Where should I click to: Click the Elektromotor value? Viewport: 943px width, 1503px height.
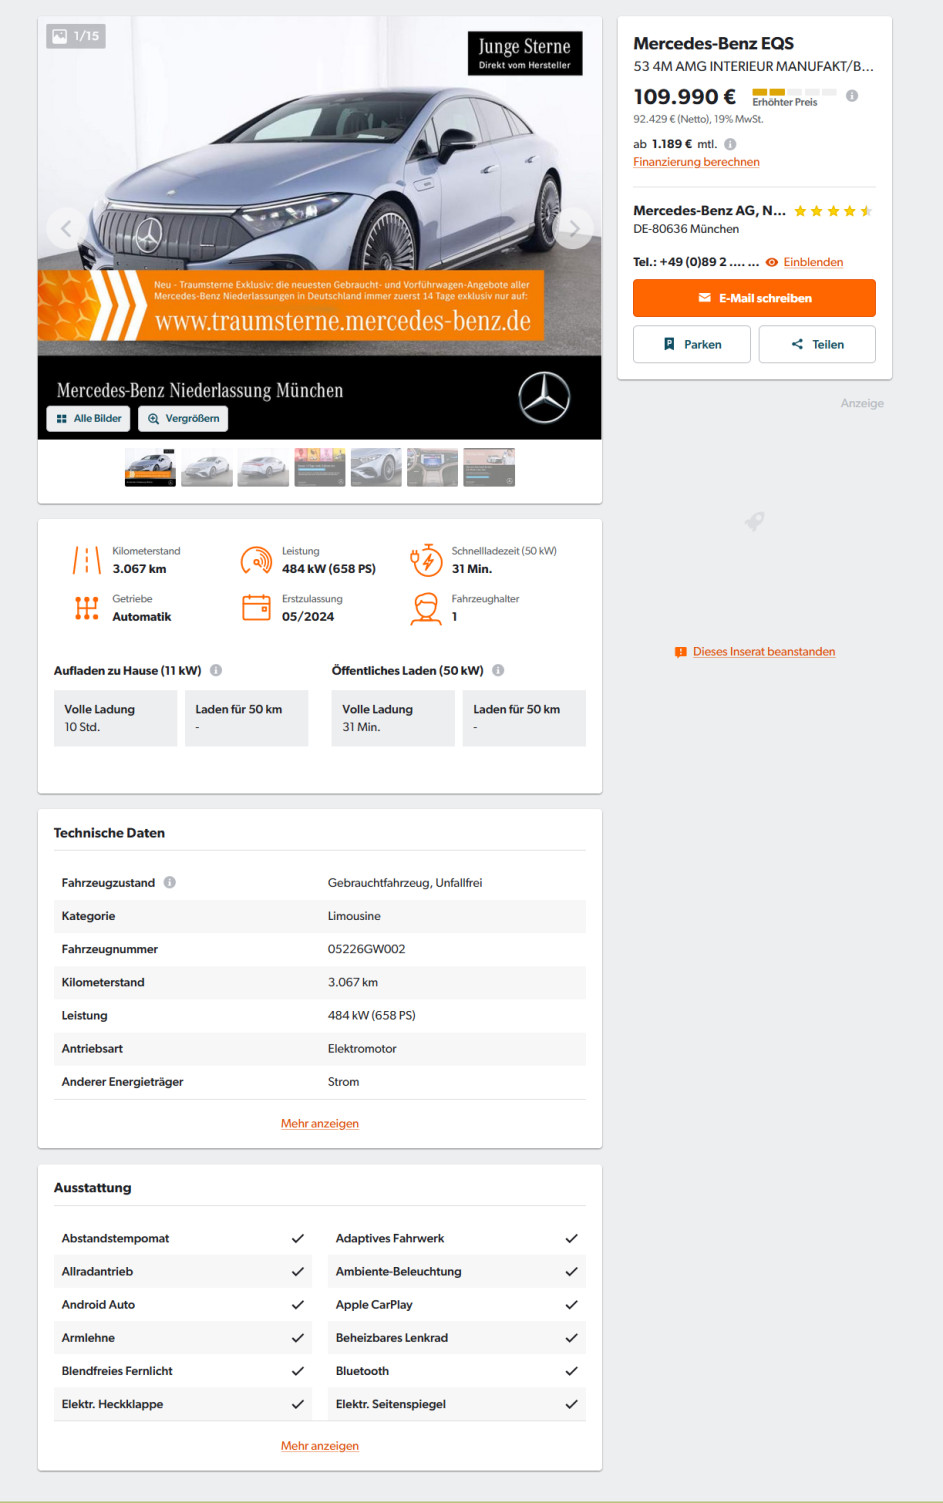coord(362,1049)
